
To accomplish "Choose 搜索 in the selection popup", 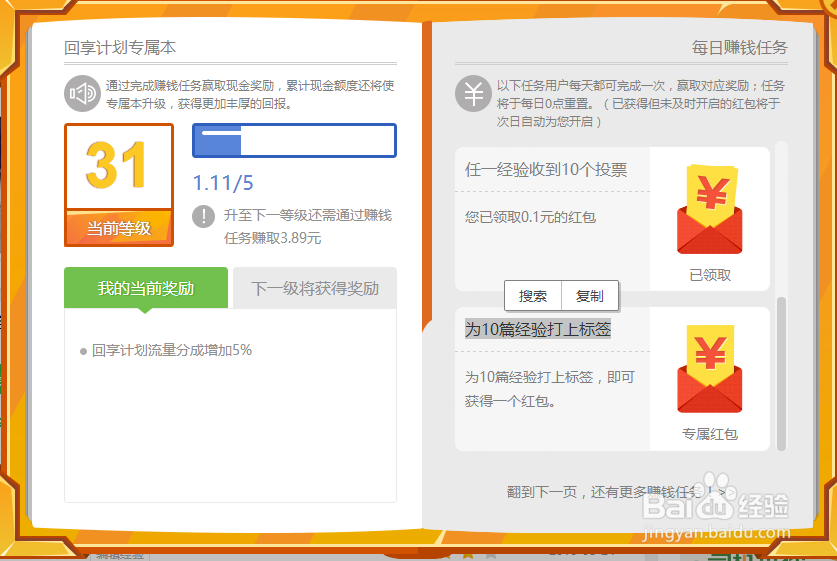I will coord(533,296).
